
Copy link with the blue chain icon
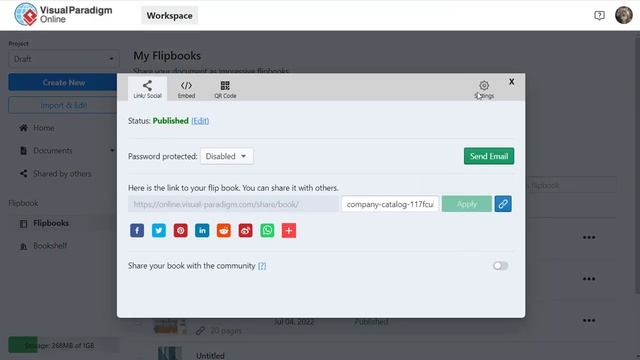tap(503, 204)
